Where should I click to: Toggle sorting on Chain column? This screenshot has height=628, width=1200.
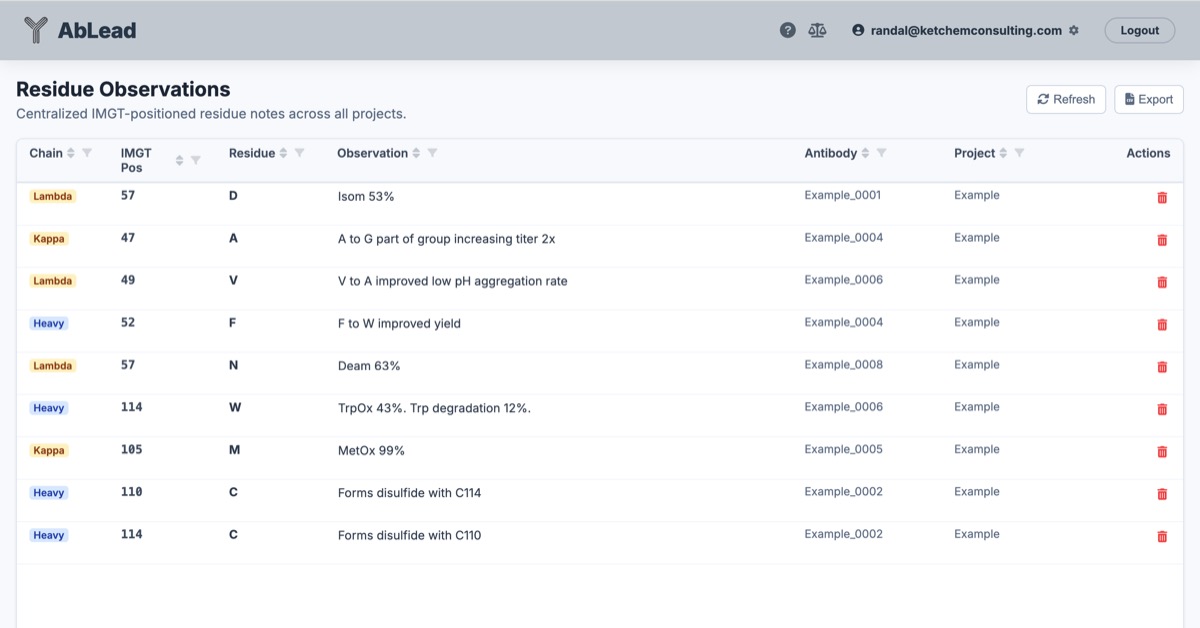[71, 153]
